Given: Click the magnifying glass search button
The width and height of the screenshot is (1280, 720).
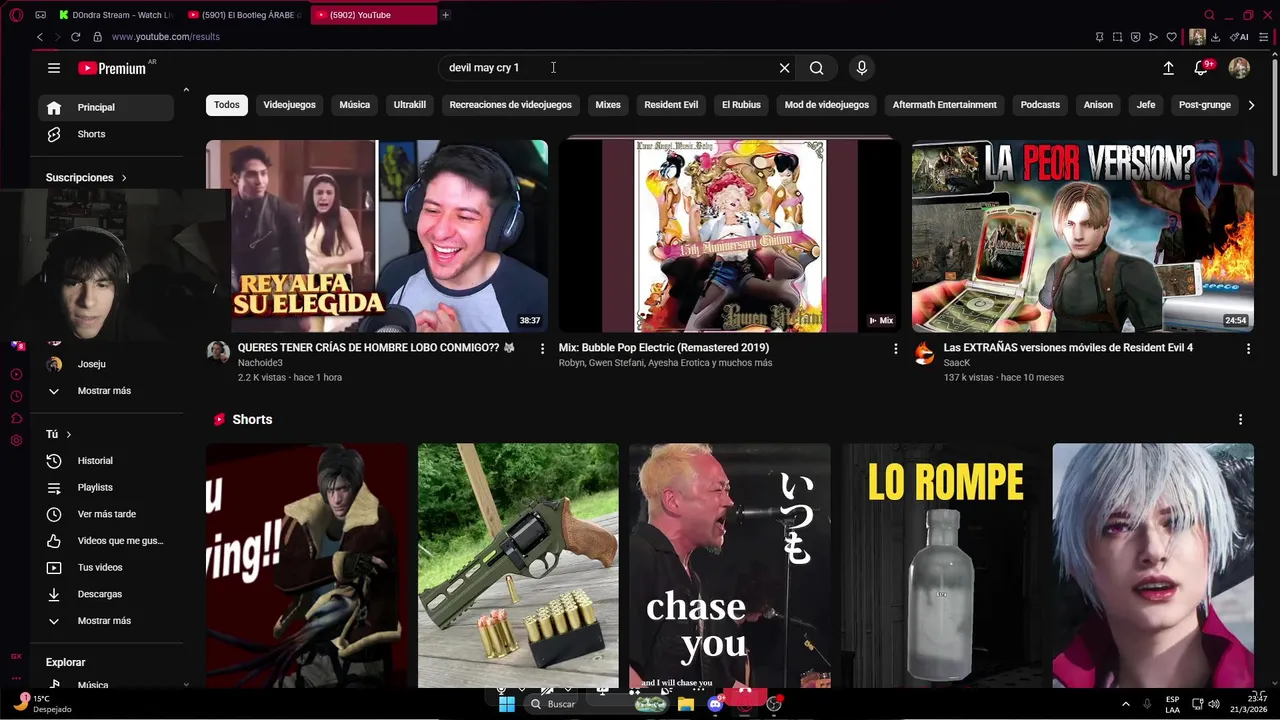Looking at the screenshot, I should point(817,68).
